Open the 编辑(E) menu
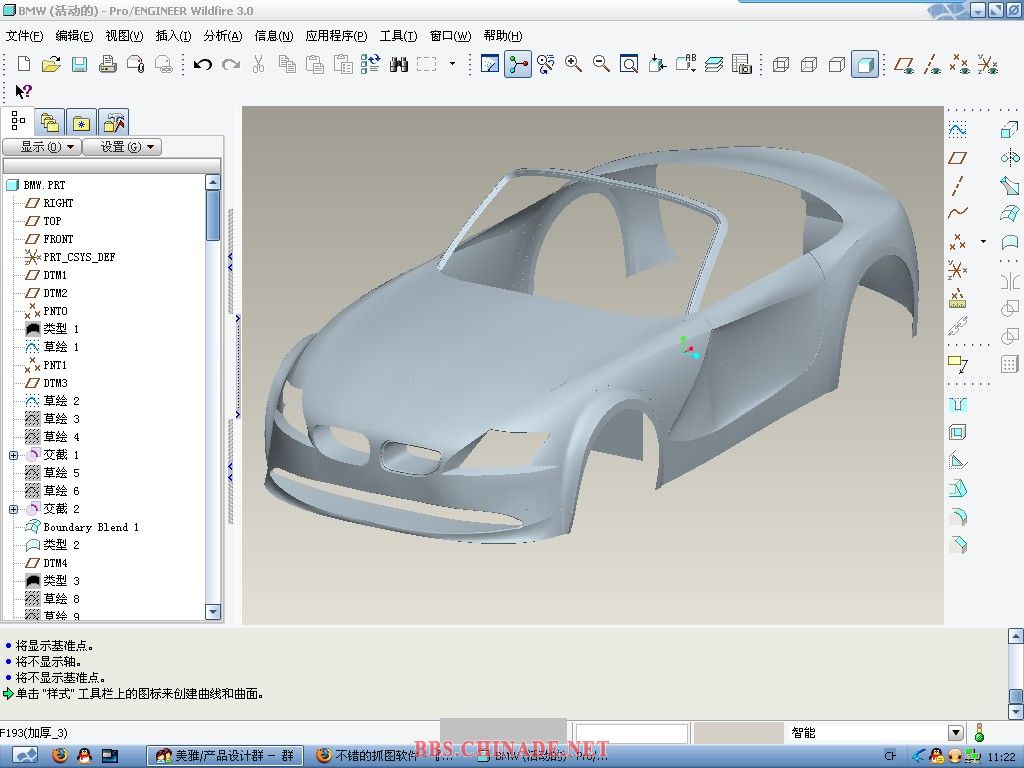1024x768 pixels. [74, 36]
